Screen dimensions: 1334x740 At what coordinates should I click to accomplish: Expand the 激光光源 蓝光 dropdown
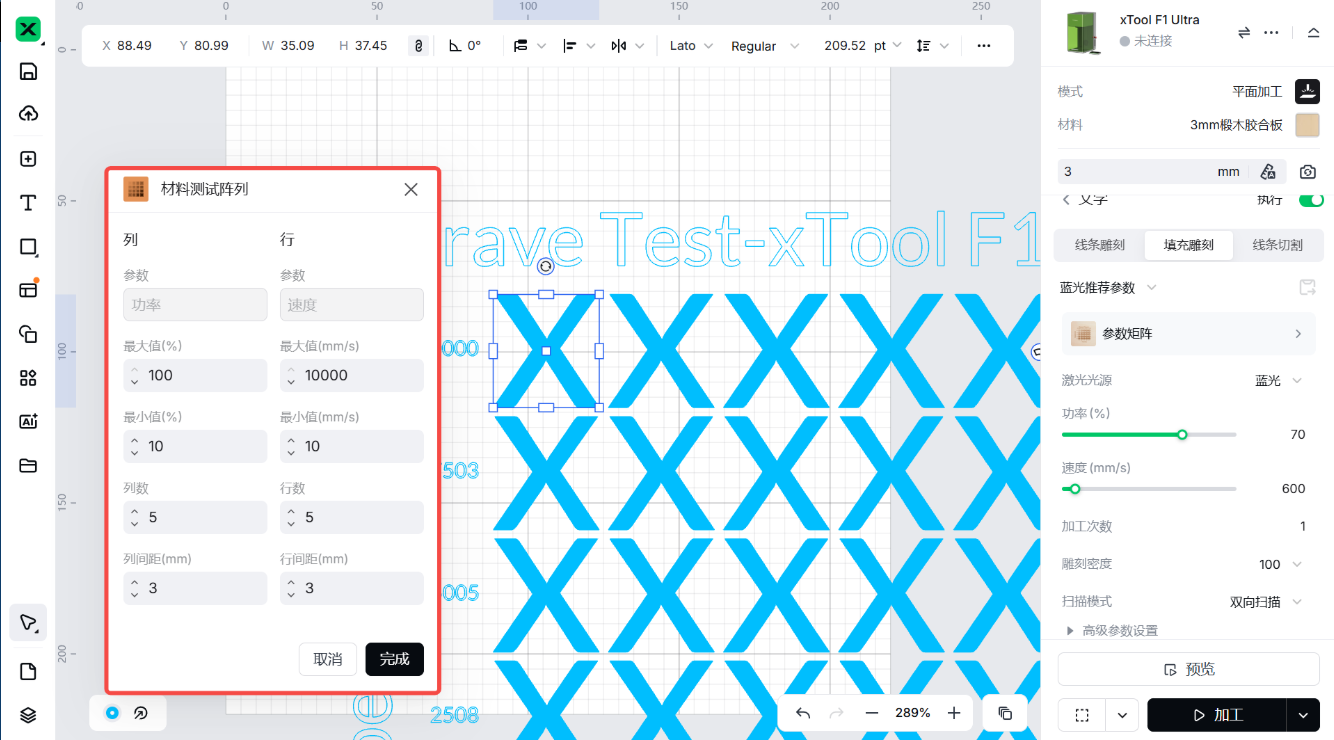pos(1280,381)
